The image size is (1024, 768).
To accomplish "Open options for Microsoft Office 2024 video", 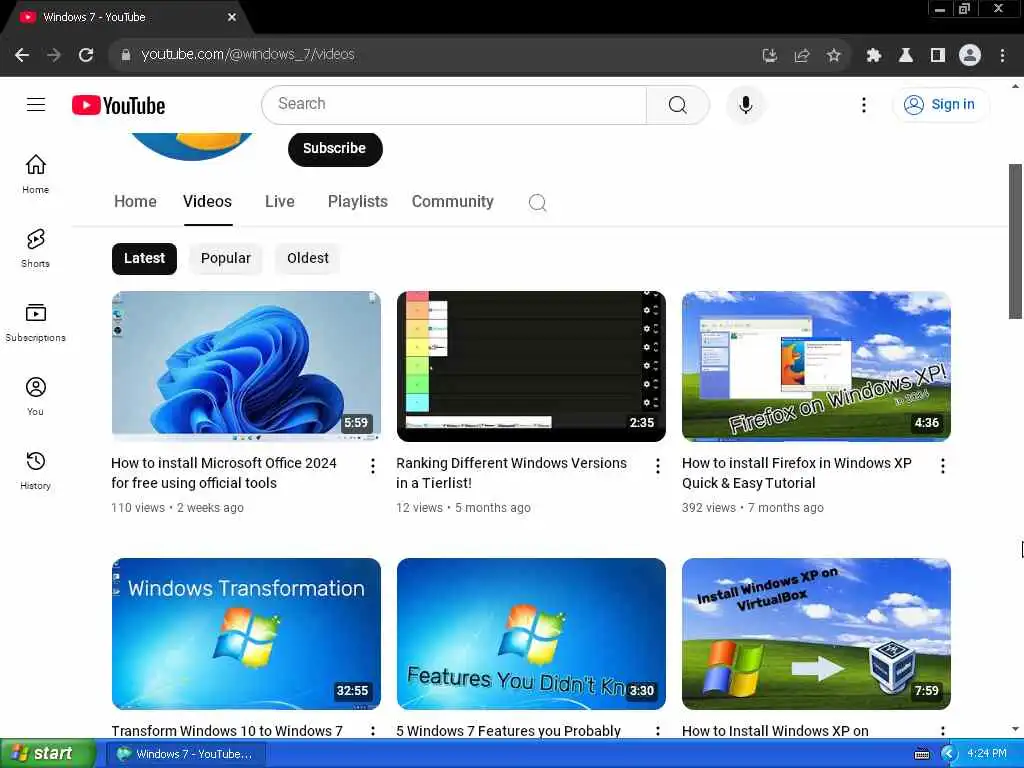I will [x=372, y=466].
